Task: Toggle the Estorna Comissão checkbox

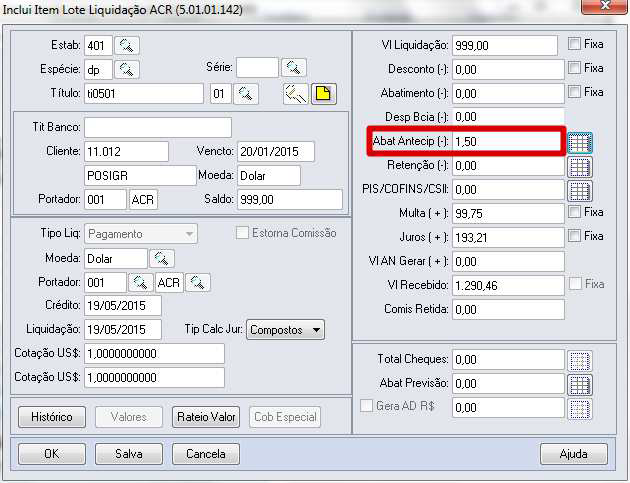Action: (242, 233)
